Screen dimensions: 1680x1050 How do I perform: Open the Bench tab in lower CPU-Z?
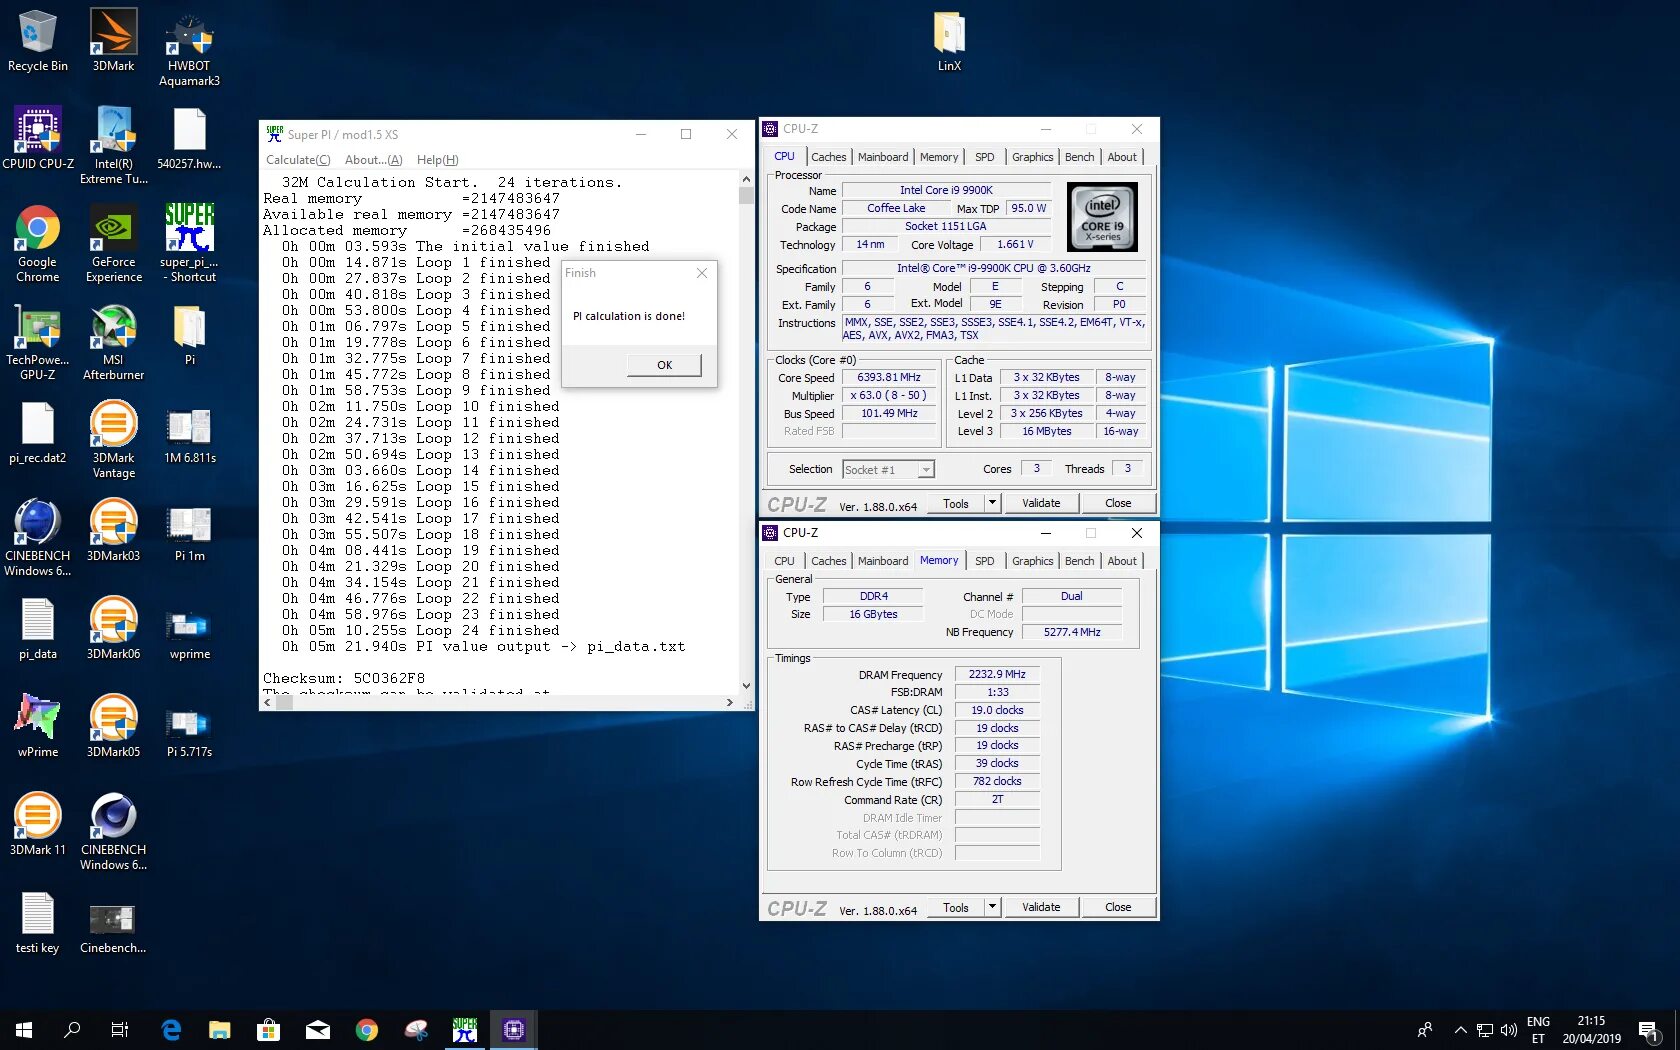(1079, 561)
